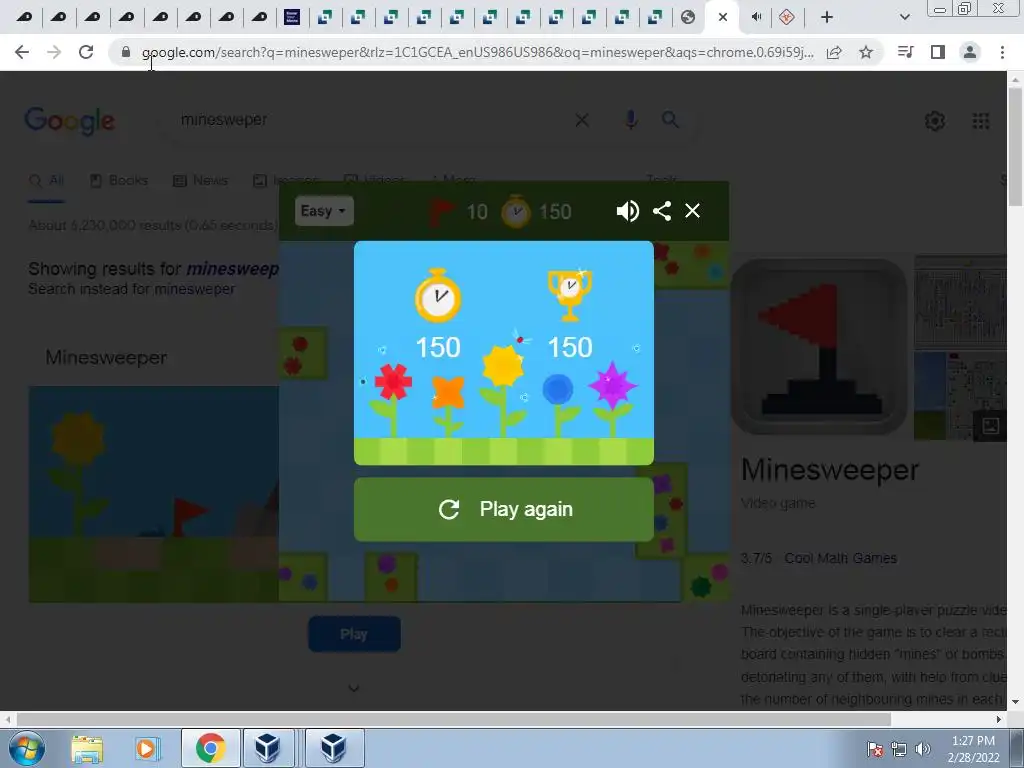This screenshot has width=1024, height=768.
Task: Start voice search with microphone
Action: click(631, 120)
